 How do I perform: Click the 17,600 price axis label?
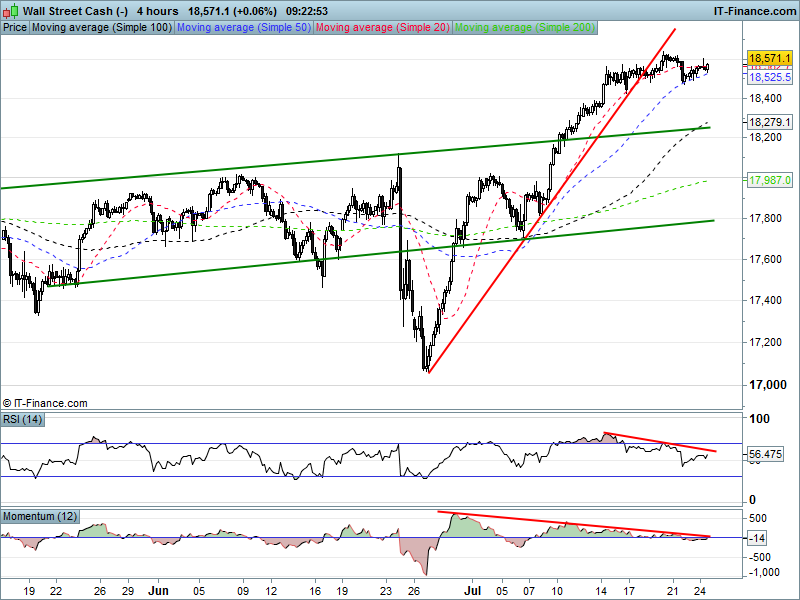(x=765, y=259)
